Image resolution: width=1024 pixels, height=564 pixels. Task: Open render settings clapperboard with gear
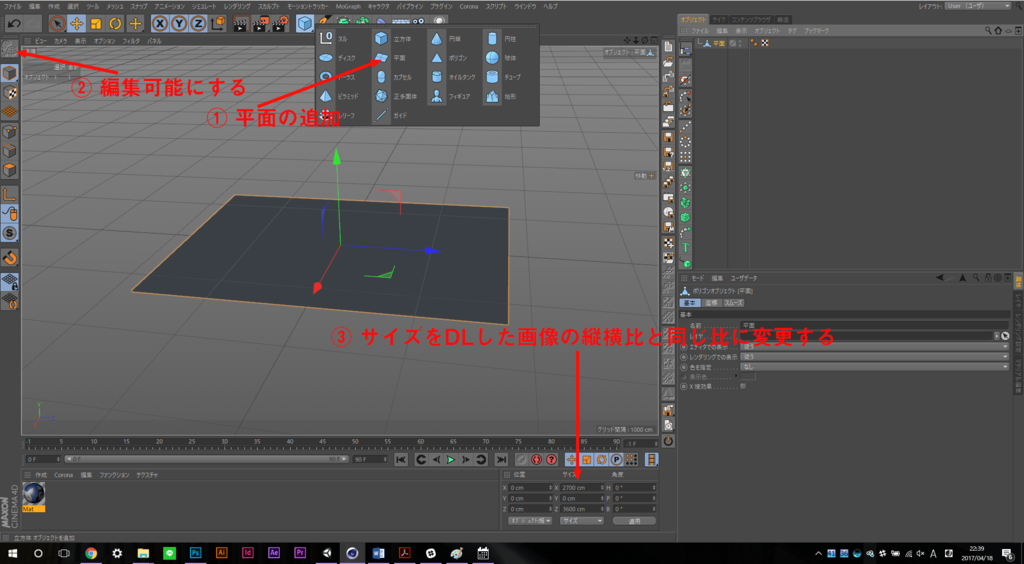coord(281,24)
